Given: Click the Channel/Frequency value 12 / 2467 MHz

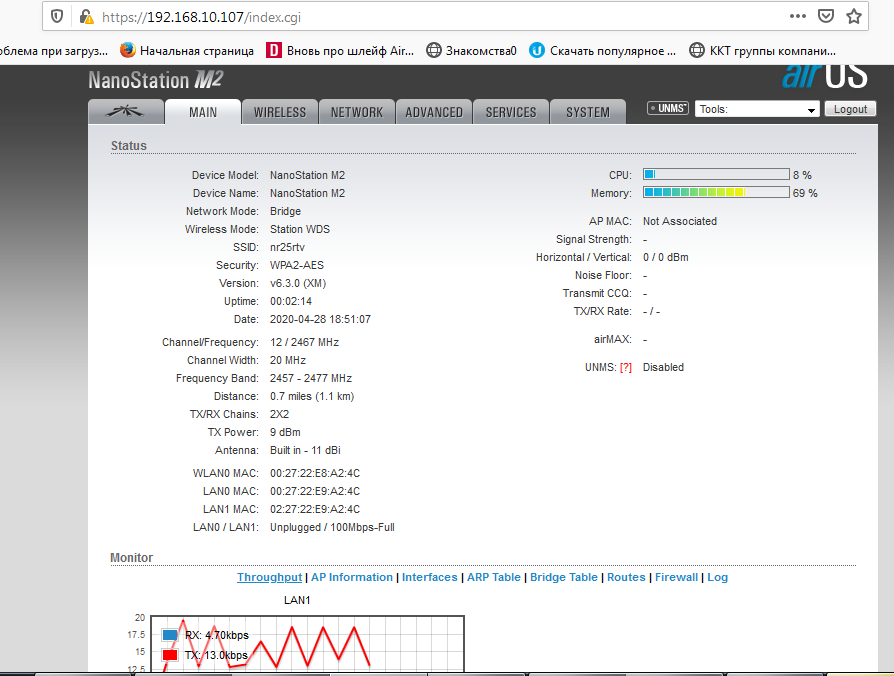Looking at the screenshot, I should 304,342.
